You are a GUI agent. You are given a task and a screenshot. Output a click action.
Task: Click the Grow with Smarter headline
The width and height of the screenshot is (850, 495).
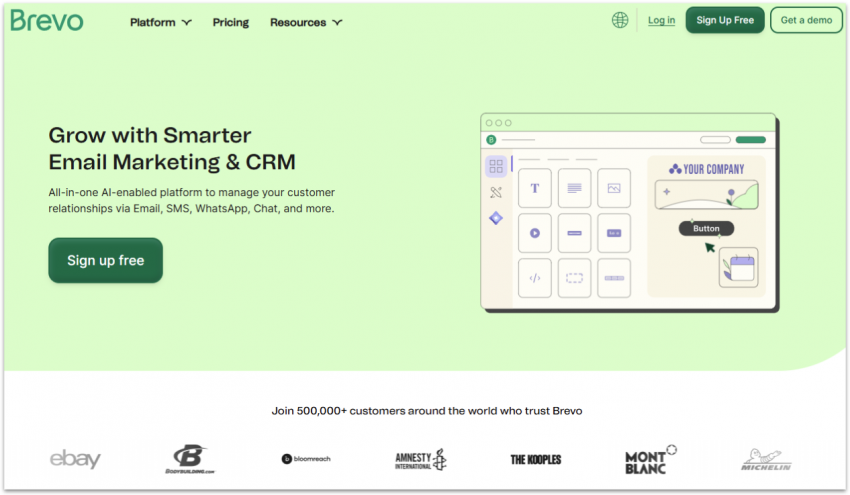(172, 149)
